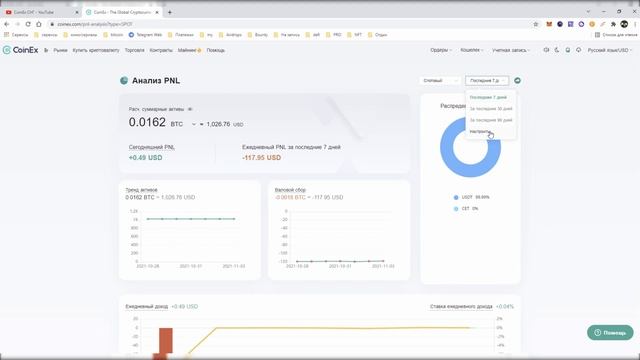640x360 pixels.
Task: Toggle USDT in the distribution legend
Action: (471, 197)
